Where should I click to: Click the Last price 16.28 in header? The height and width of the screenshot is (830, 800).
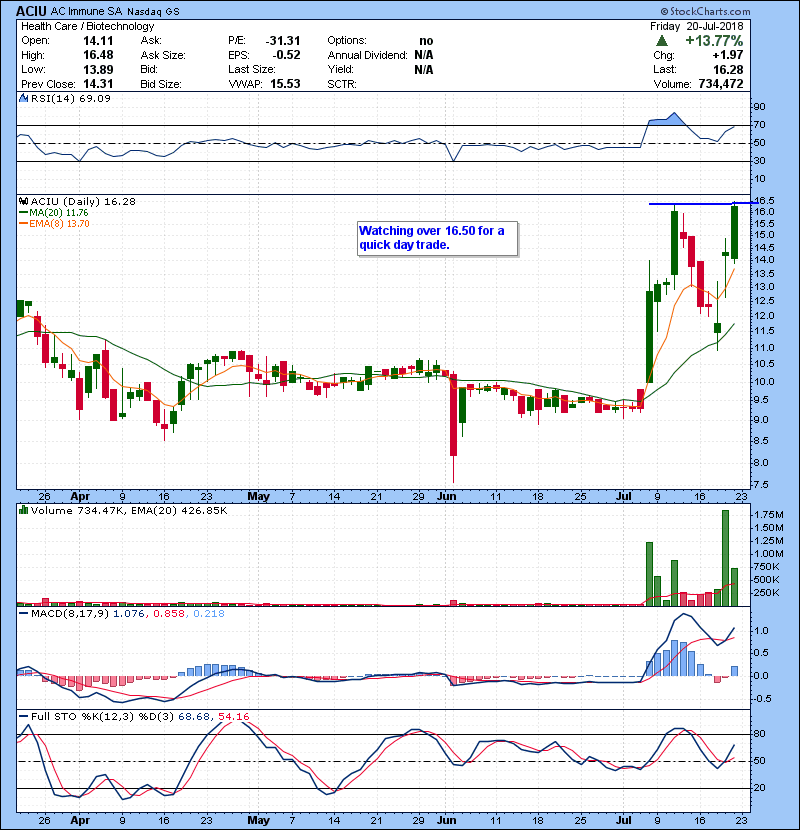pos(728,69)
